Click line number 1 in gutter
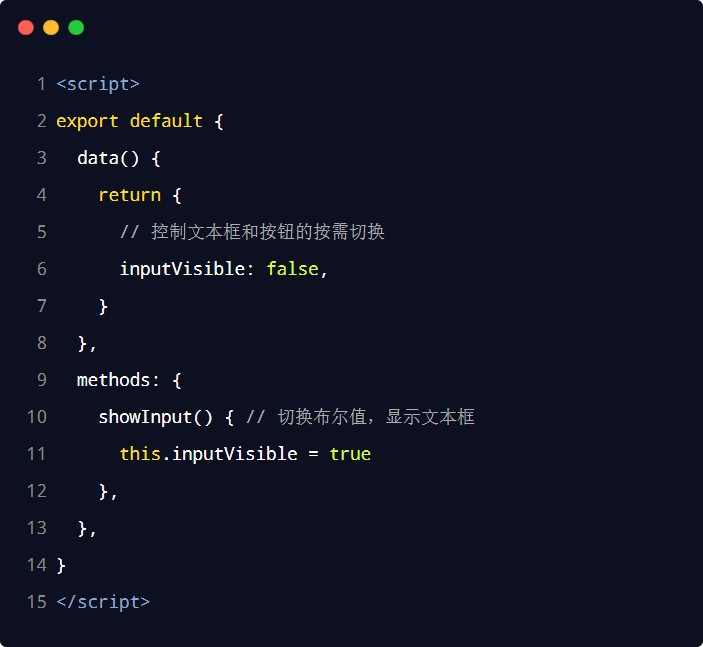The width and height of the screenshot is (703, 647). pos(41,84)
